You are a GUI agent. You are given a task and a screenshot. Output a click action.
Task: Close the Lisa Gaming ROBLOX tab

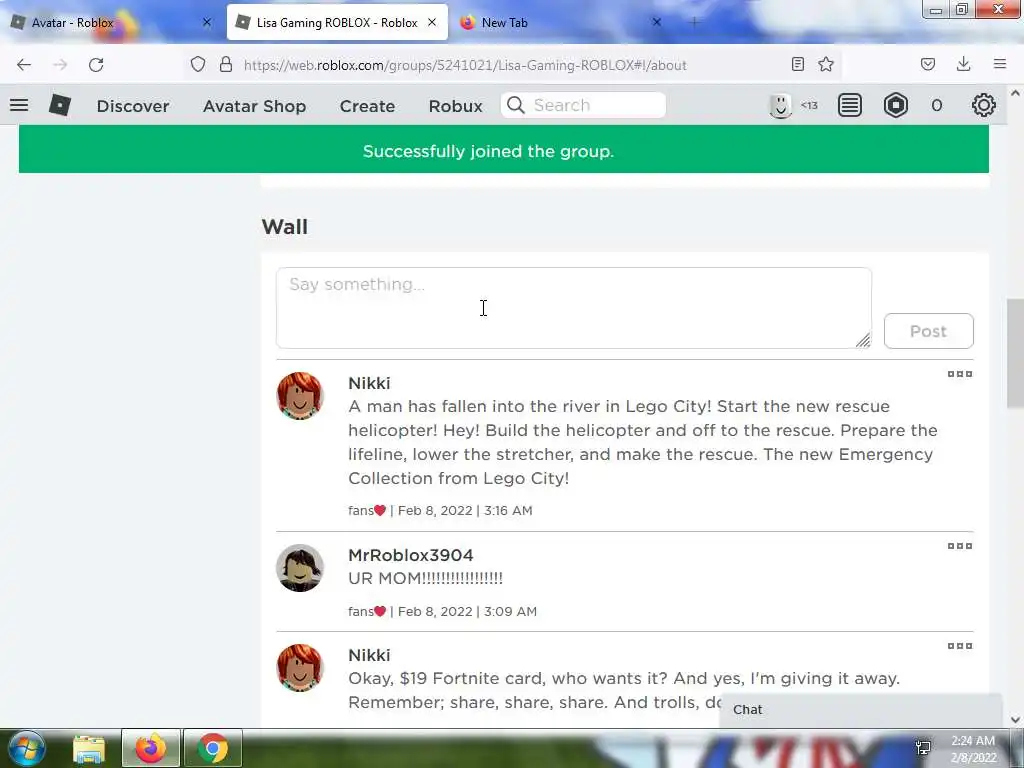click(432, 22)
